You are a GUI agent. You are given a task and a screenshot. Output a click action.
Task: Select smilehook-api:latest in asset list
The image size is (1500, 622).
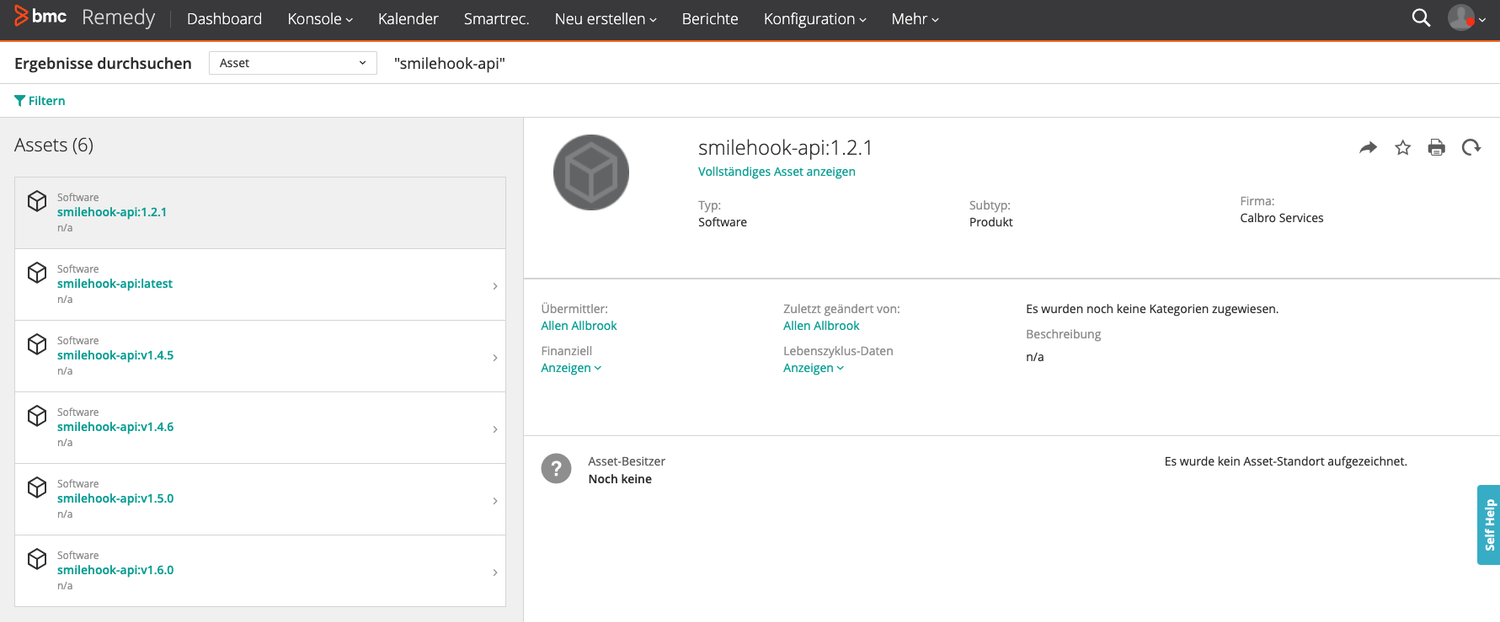(115, 284)
